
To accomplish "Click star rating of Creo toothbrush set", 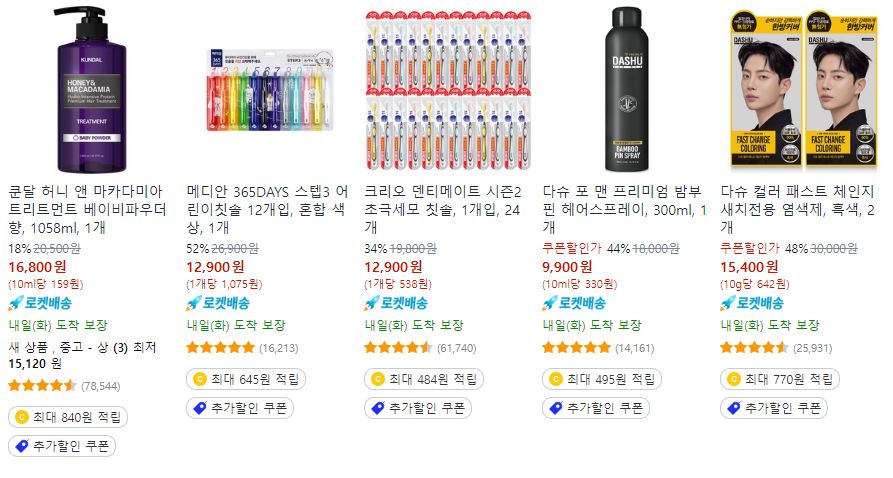I will pyautogui.click(x=398, y=348).
